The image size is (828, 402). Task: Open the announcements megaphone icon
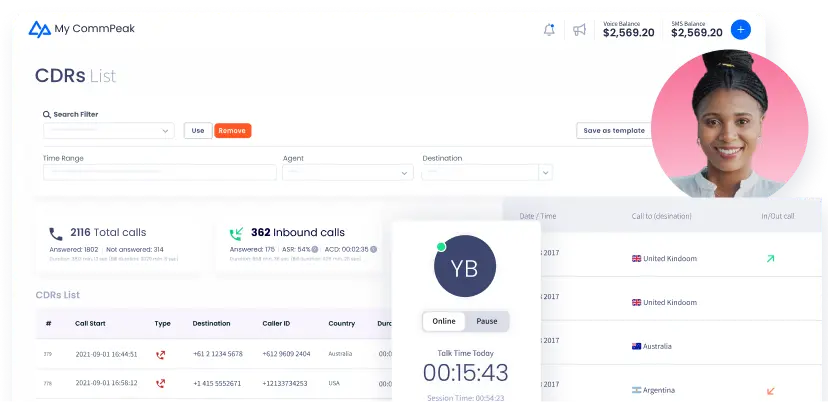(x=579, y=30)
